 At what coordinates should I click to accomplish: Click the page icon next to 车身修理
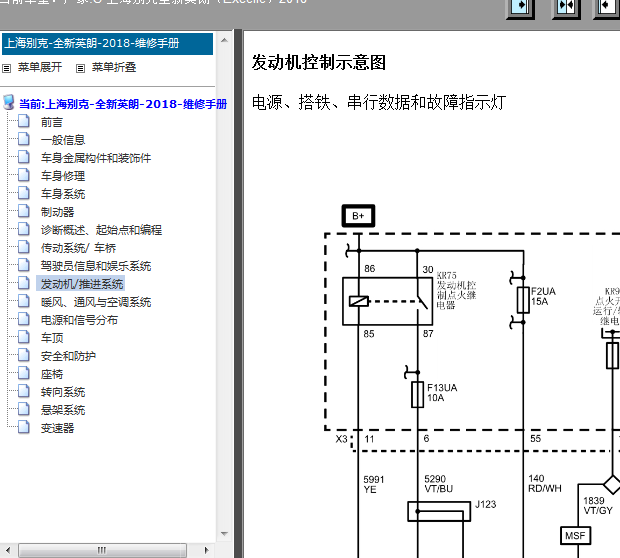(24, 174)
